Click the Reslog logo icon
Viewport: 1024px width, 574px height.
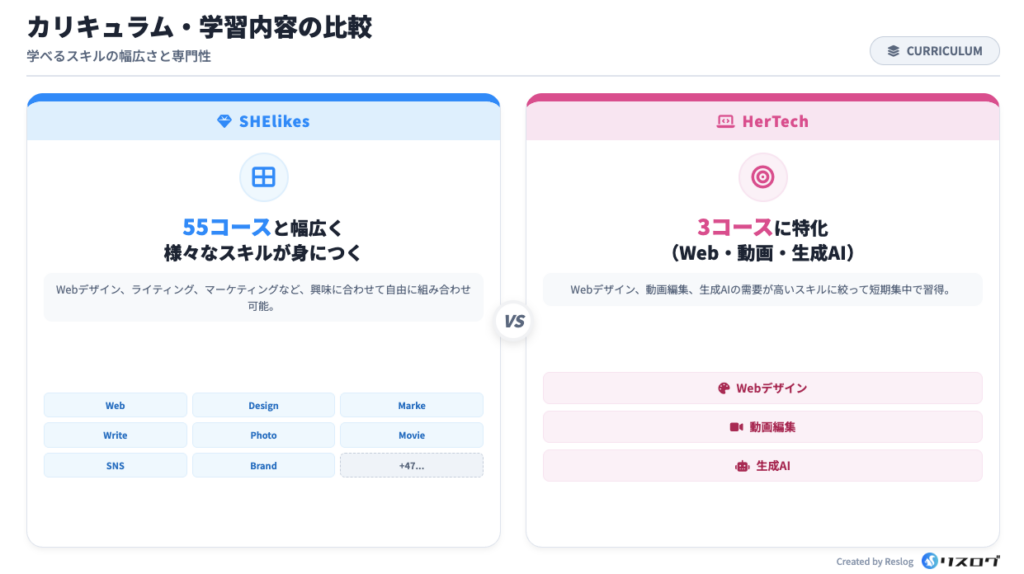tap(930, 561)
